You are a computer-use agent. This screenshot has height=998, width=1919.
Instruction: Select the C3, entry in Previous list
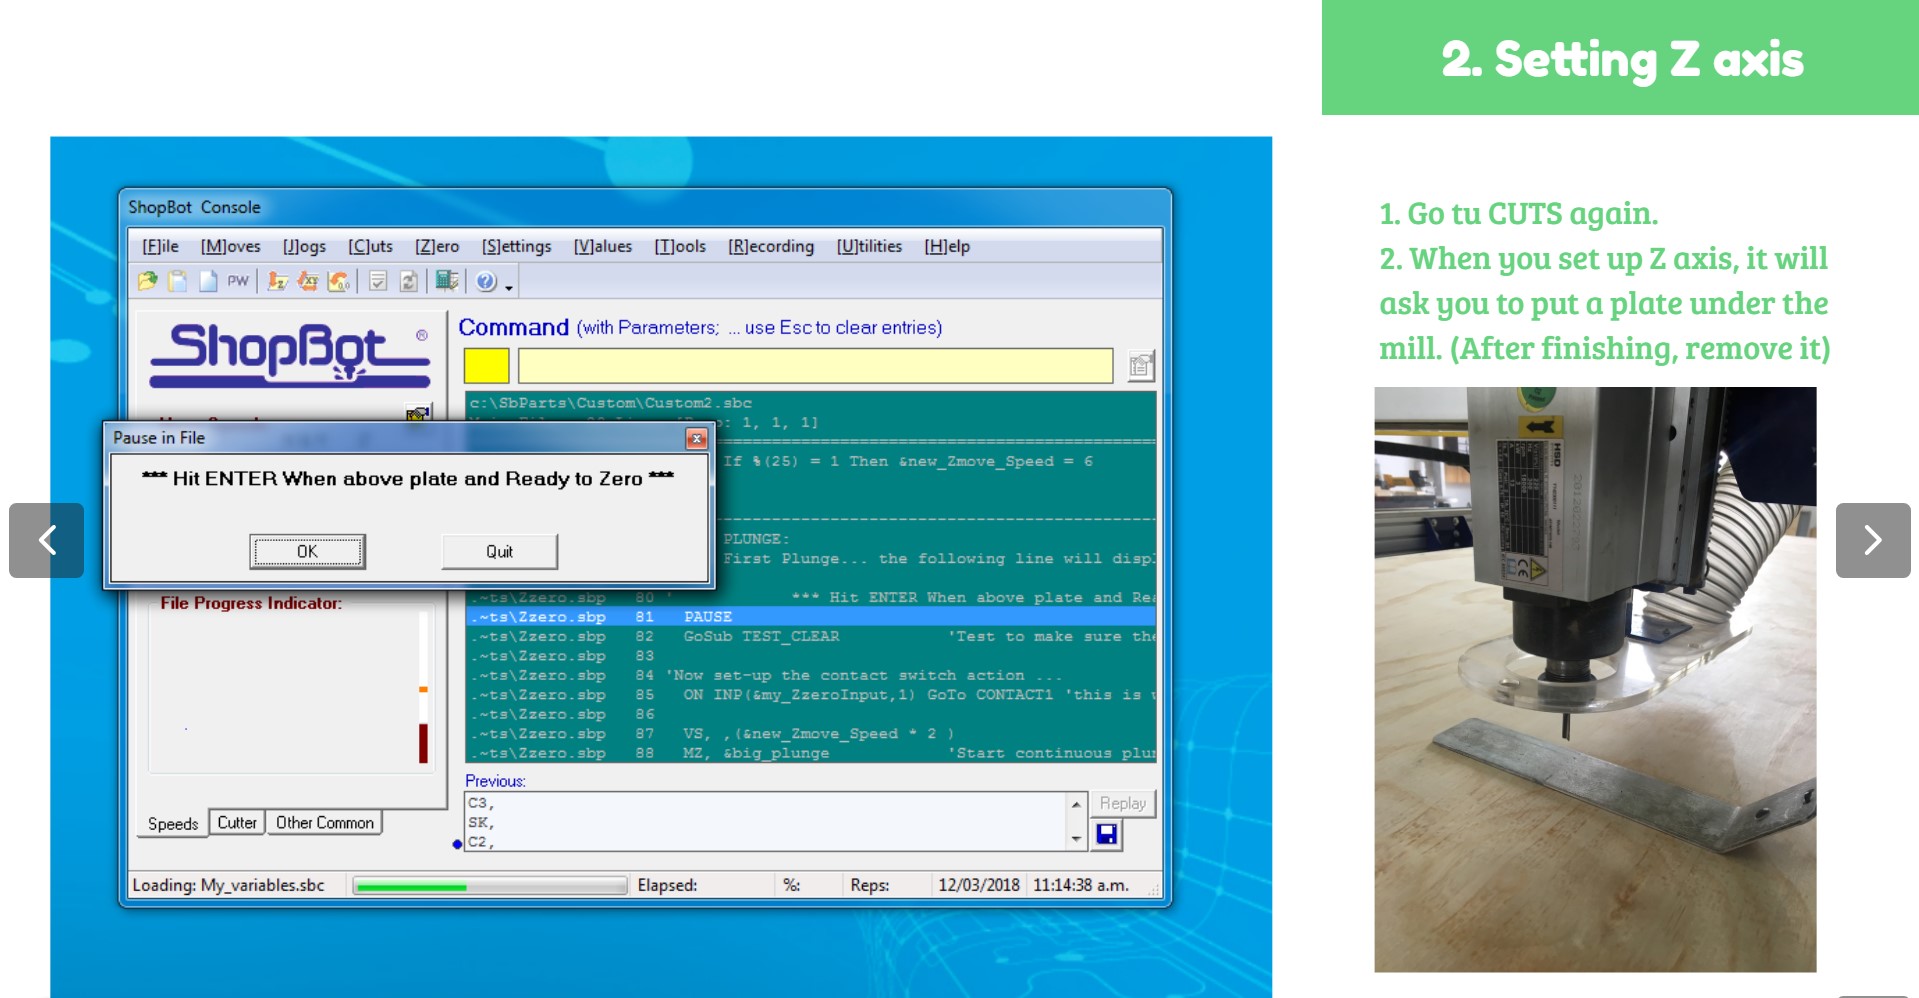pos(481,803)
